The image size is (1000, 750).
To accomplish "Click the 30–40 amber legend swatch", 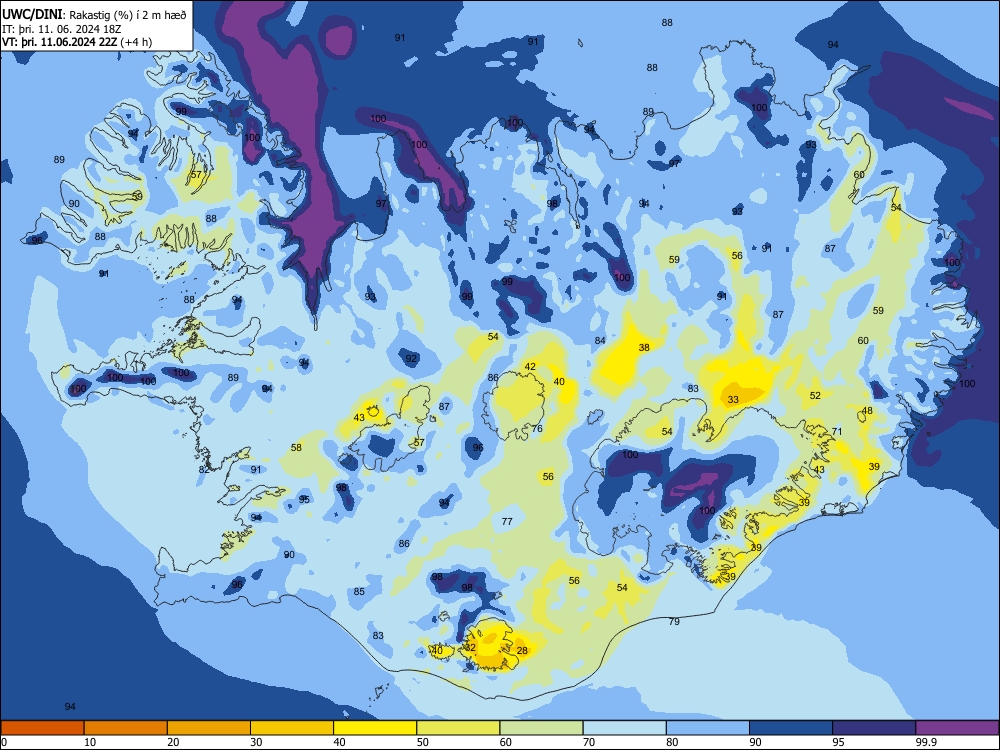I will point(292,728).
